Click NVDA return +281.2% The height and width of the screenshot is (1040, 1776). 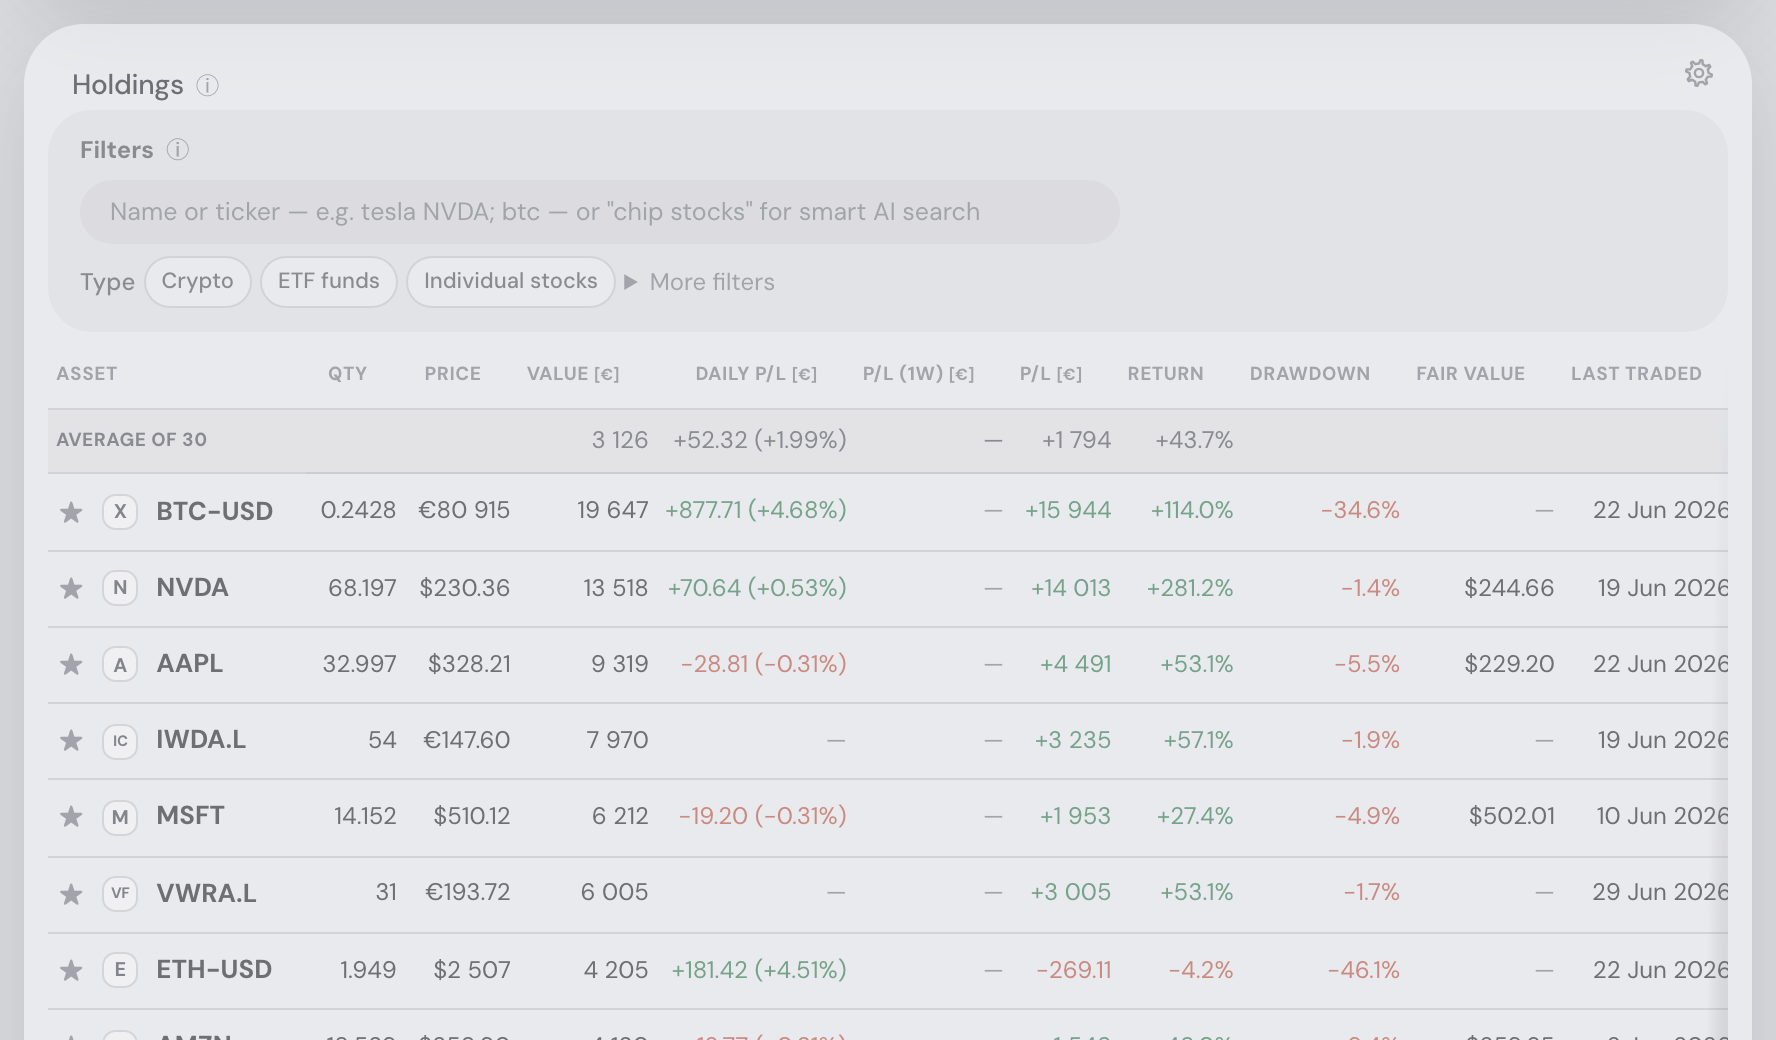tap(1190, 588)
